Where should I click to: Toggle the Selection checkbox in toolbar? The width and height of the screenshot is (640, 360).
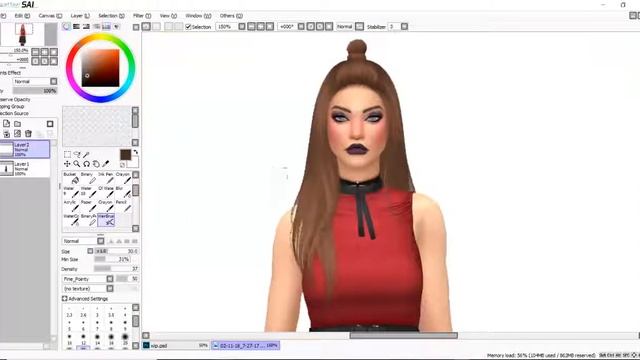(x=188, y=27)
